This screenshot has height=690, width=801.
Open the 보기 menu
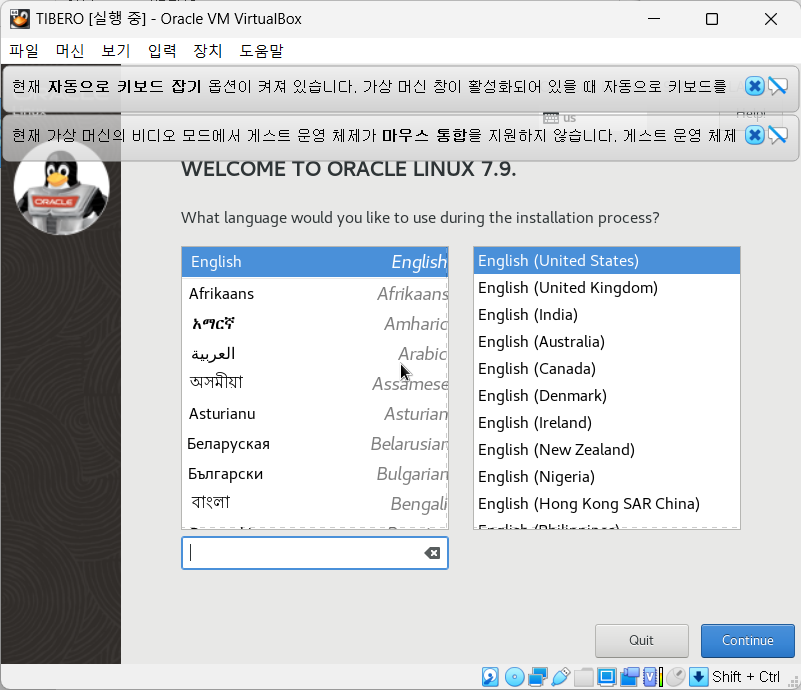(116, 51)
